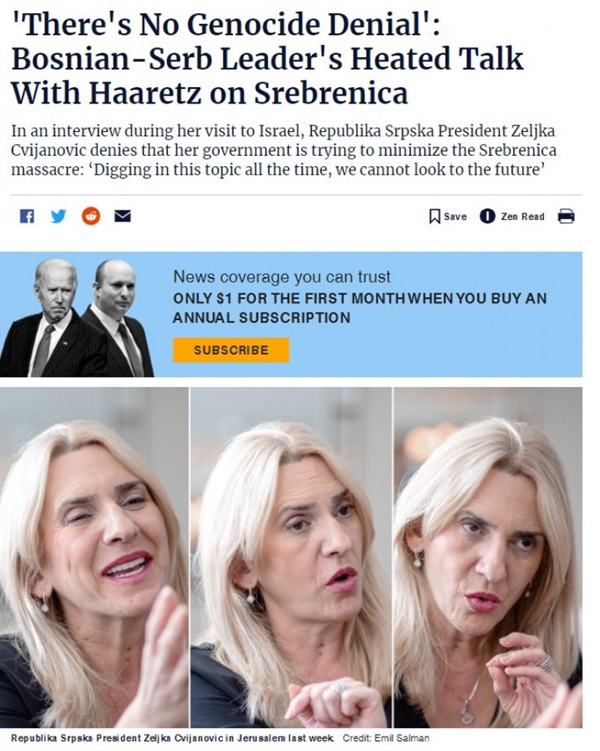
Task: Share article on Facebook
Action: point(27,216)
